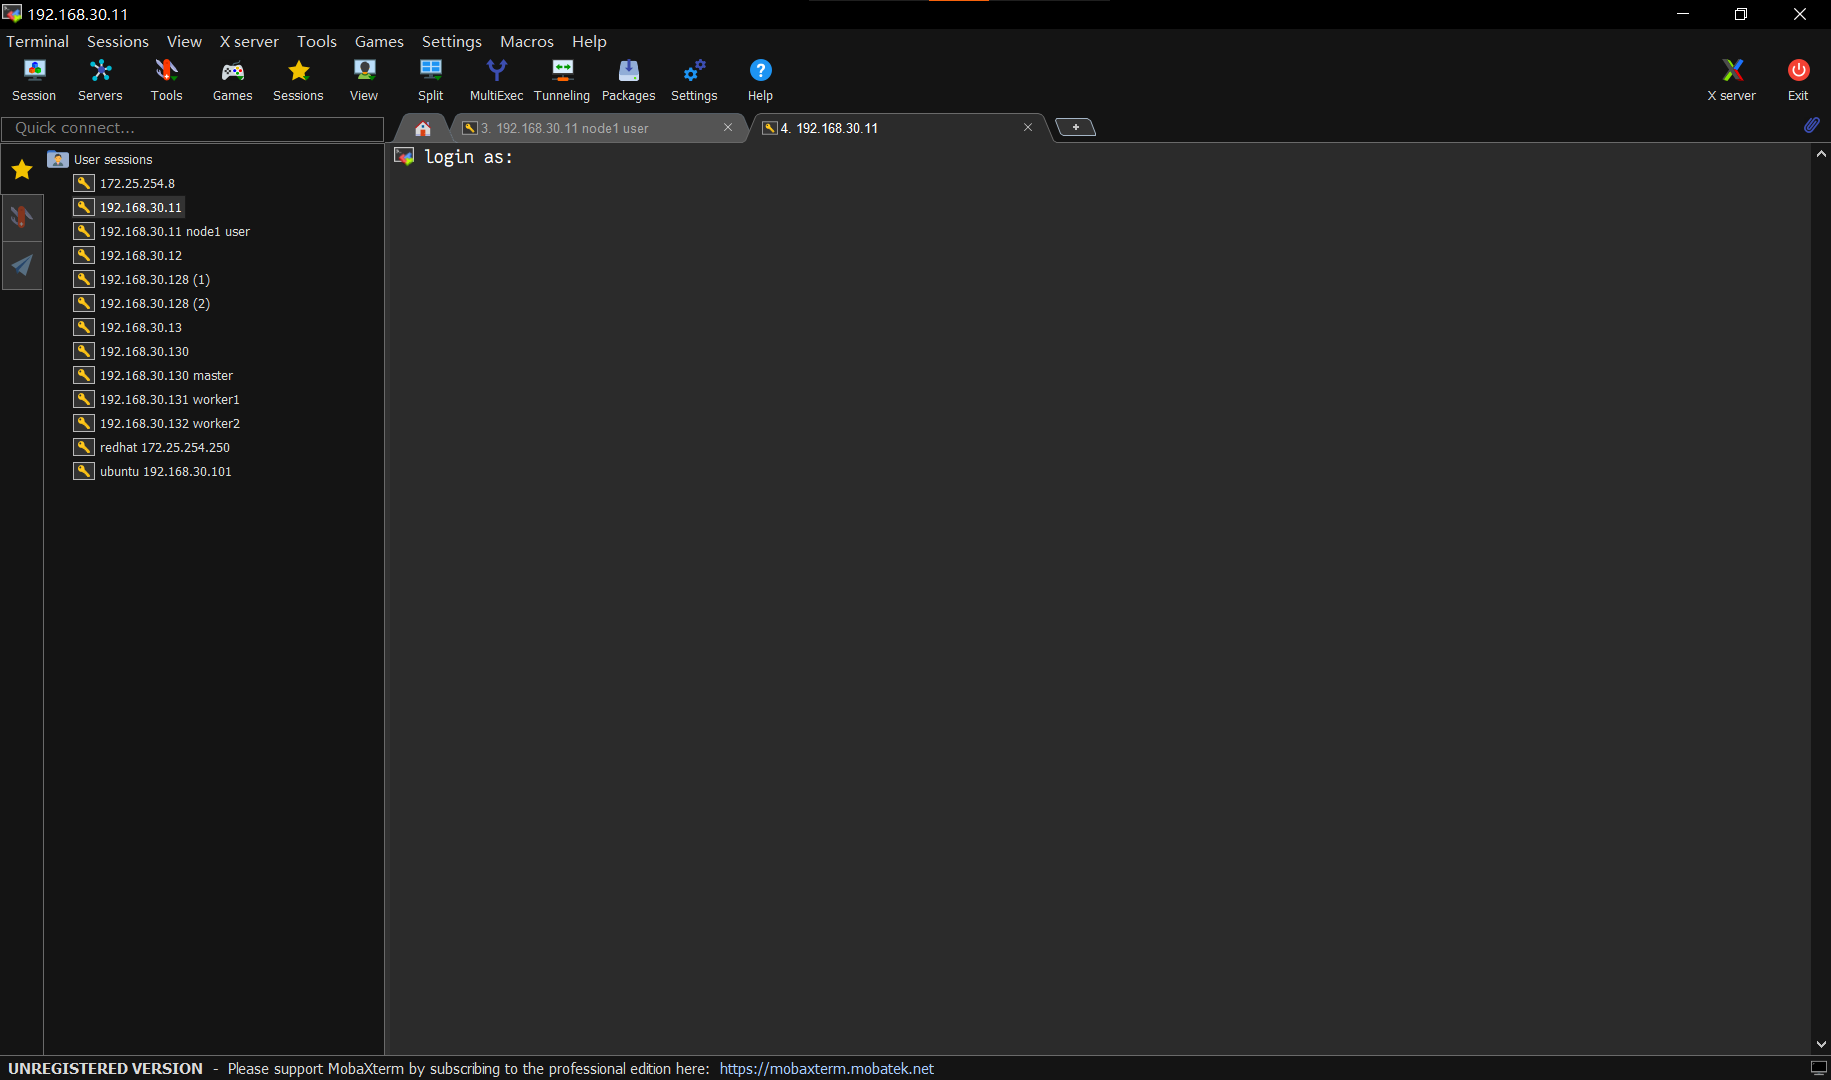The image size is (1831, 1080).
Task: Click the X server icon
Action: coord(1731,80)
